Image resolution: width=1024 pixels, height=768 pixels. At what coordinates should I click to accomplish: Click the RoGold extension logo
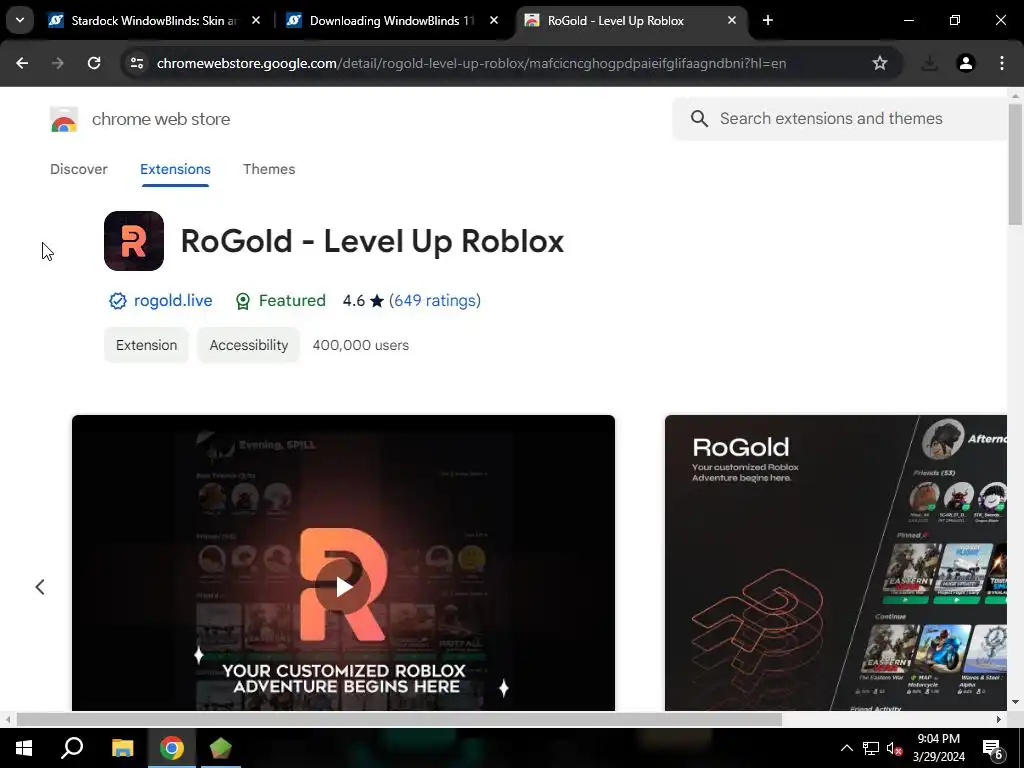click(134, 241)
